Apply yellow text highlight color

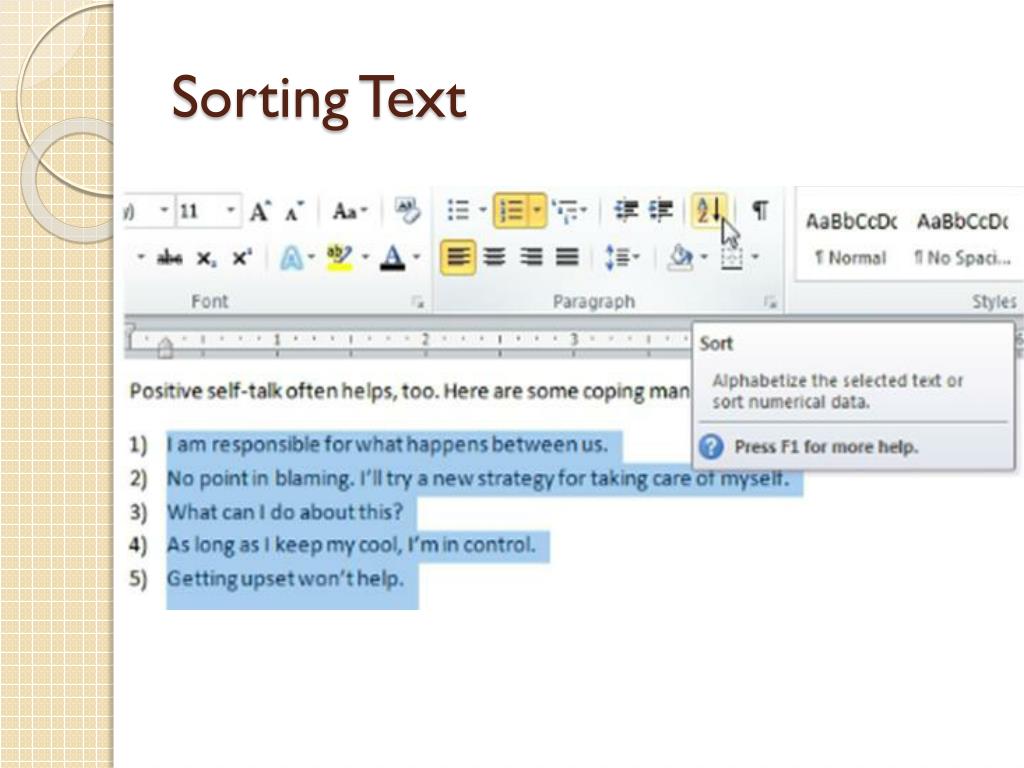(x=340, y=258)
